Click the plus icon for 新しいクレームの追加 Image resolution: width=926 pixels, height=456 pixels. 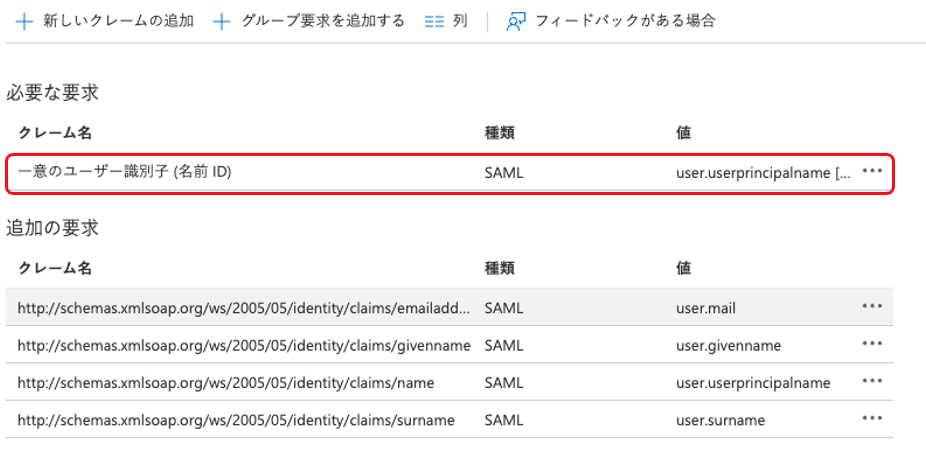pos(24,21)
